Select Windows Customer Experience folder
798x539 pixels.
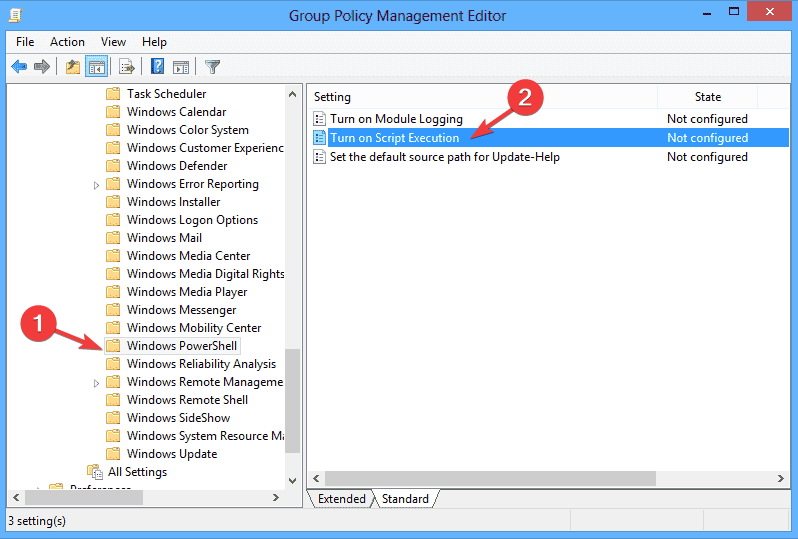coord(205,148)
